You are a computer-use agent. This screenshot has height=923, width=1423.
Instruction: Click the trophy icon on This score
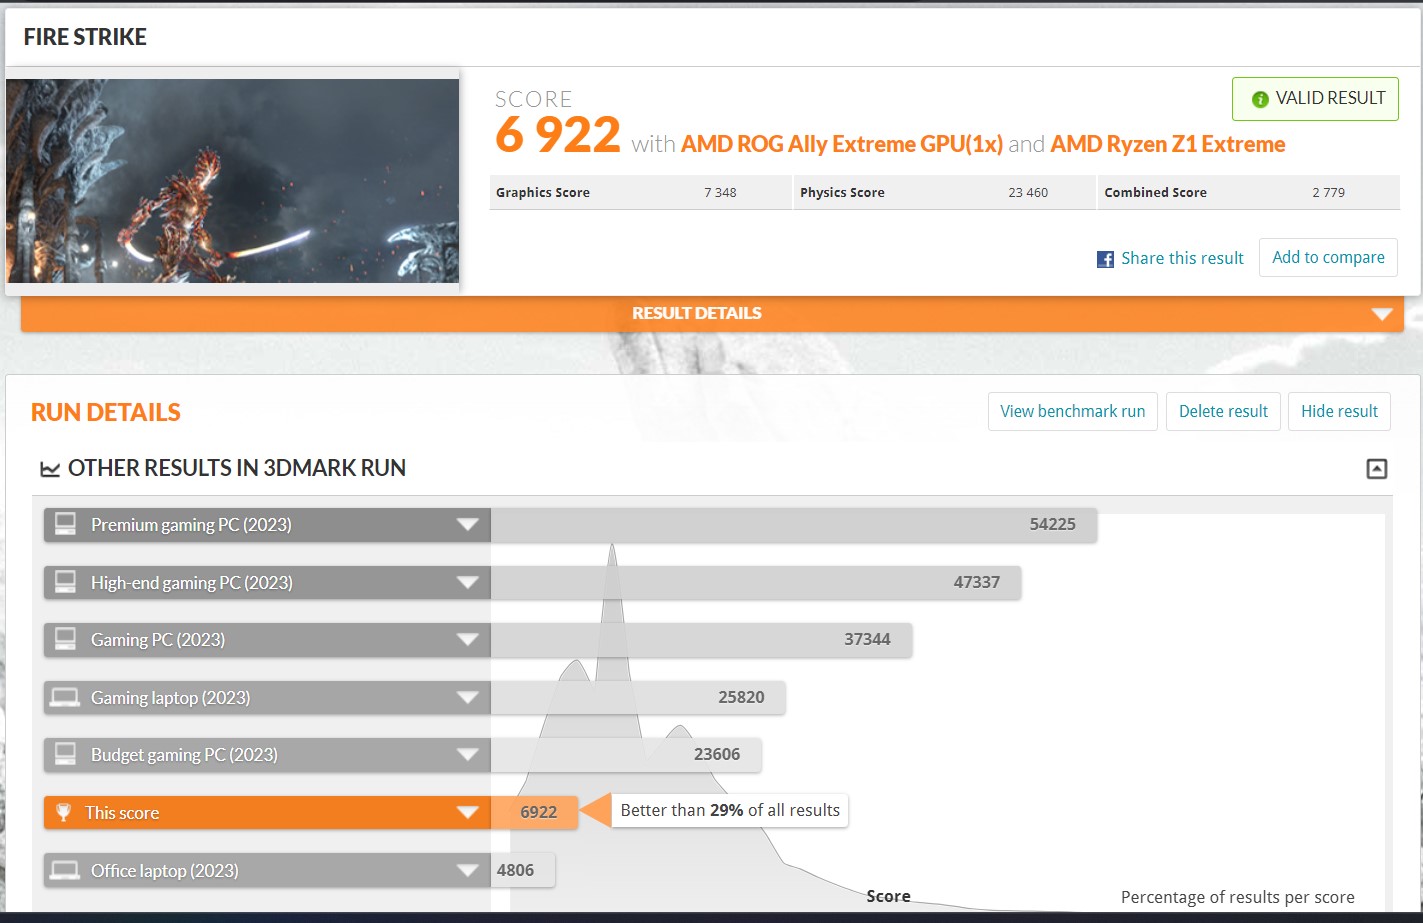click(x=64, y=813)
